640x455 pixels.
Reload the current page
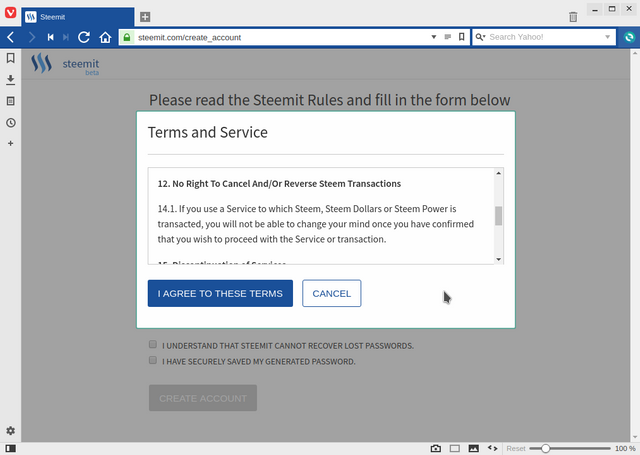[84, 37]
